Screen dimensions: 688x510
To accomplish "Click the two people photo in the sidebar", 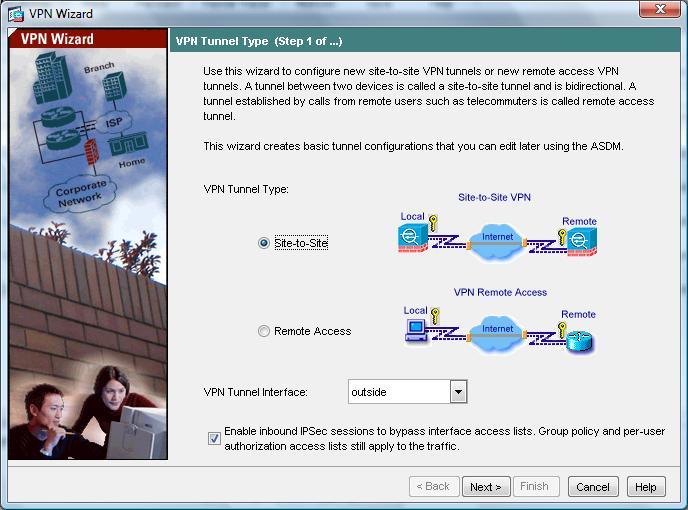I will 88,413.
